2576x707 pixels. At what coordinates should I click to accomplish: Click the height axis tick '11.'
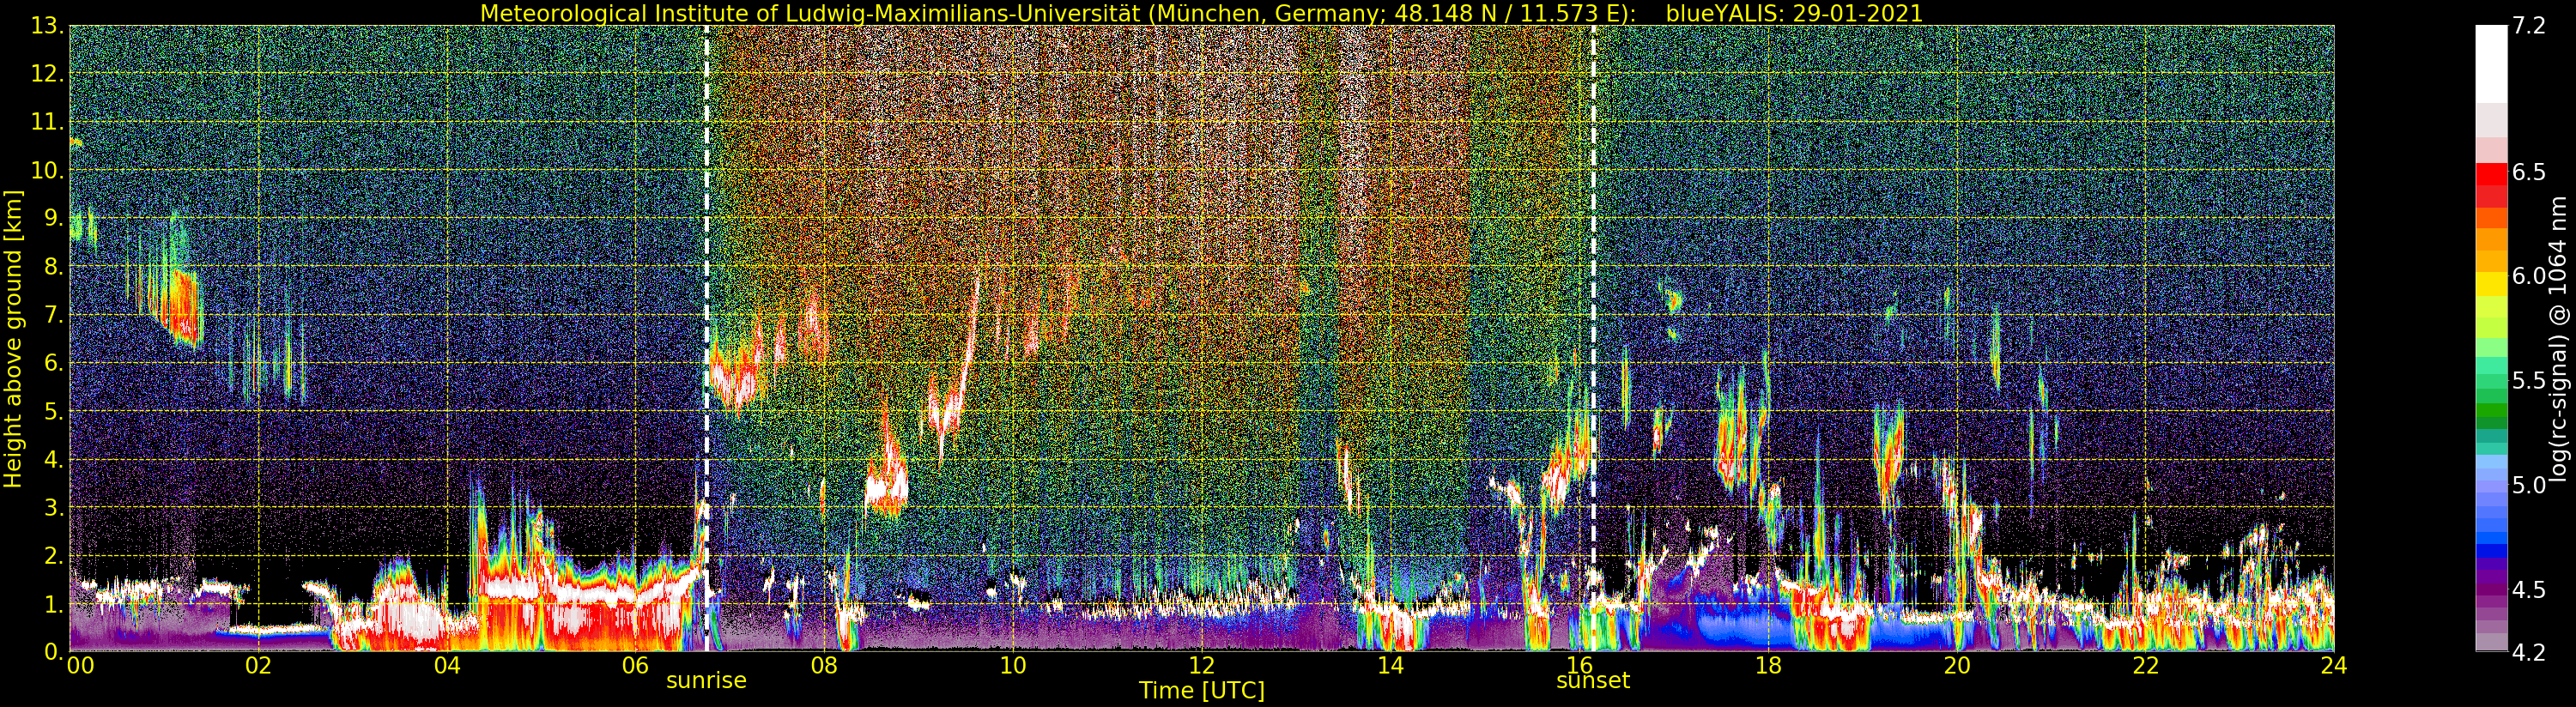(x=48, y=123)
